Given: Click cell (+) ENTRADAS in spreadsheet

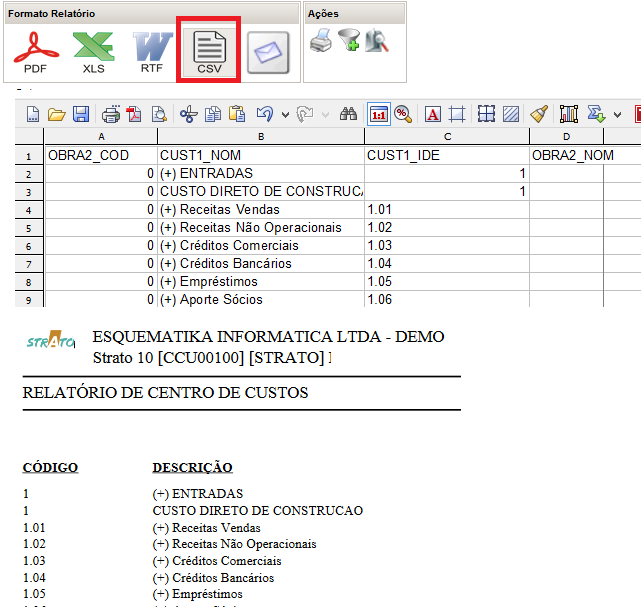Looking at the screenshot, I should 261,173.
